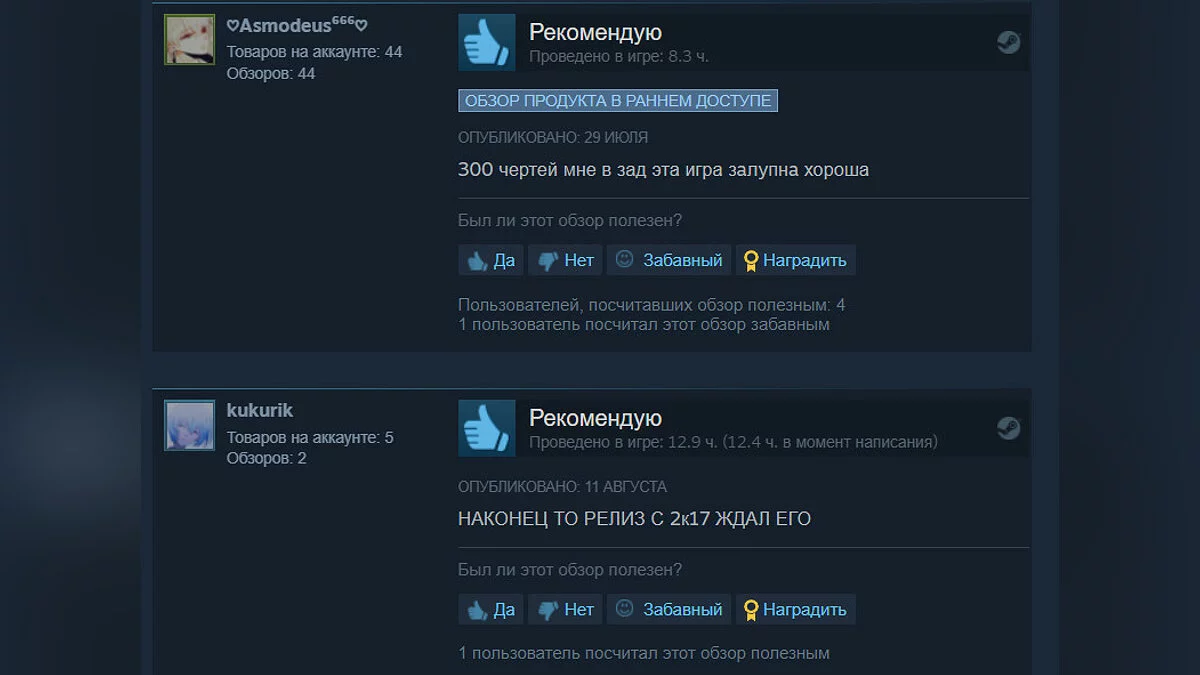1200x675 pixels.
Task: Click Steam logo icon in Asmodeus review header
Action: coord(1008,43)
